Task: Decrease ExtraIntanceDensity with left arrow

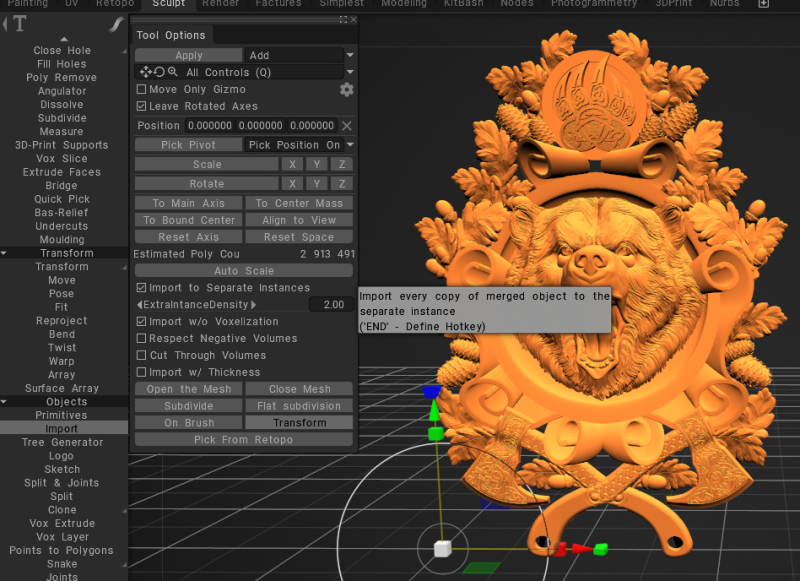Action: click(140, 305)
